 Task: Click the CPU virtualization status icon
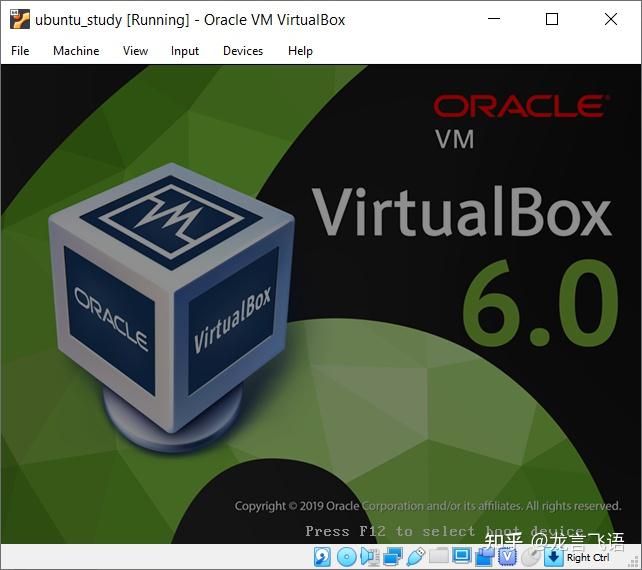click(508, 557)
